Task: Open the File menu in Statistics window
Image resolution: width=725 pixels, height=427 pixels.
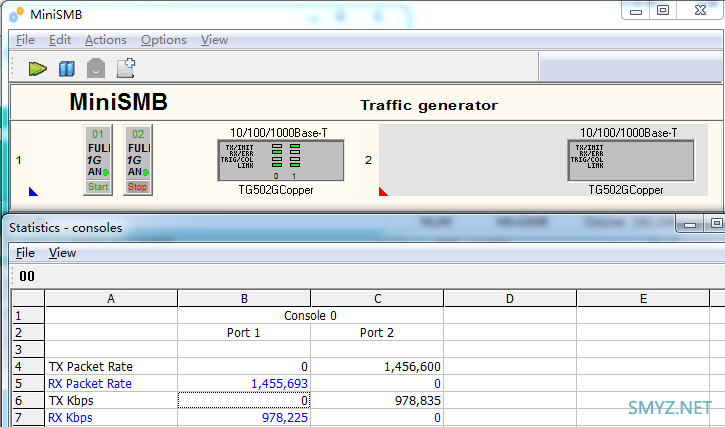Action: pyautogui.click(x=25, y=253)
